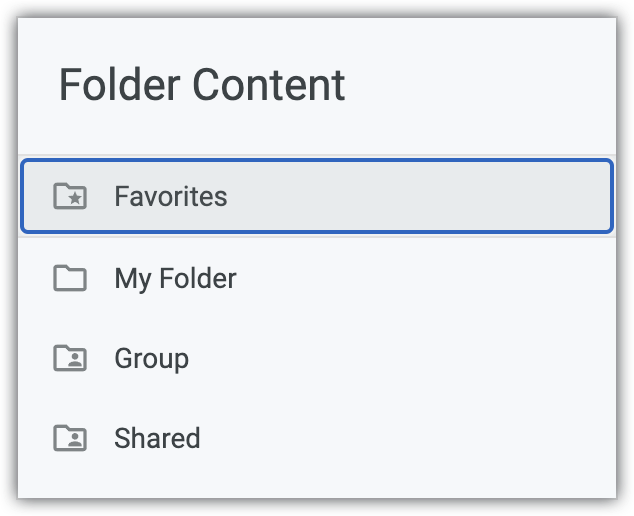Screen dimensions: 634x516
Task: Select the Favorites text label
Action: pyautogui.click(x=171, y=196)
